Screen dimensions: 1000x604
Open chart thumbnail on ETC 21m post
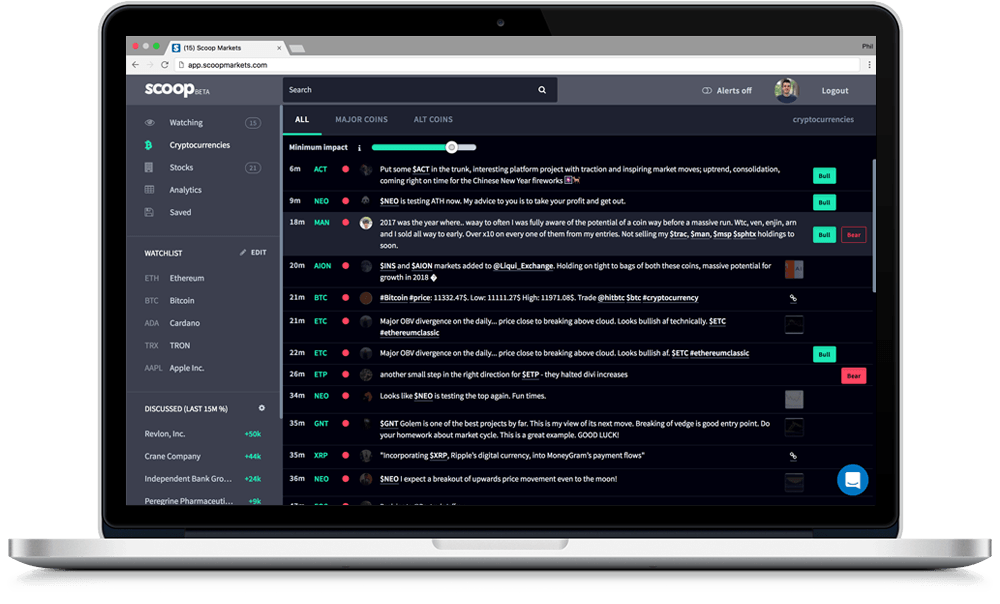coord(793,324)
